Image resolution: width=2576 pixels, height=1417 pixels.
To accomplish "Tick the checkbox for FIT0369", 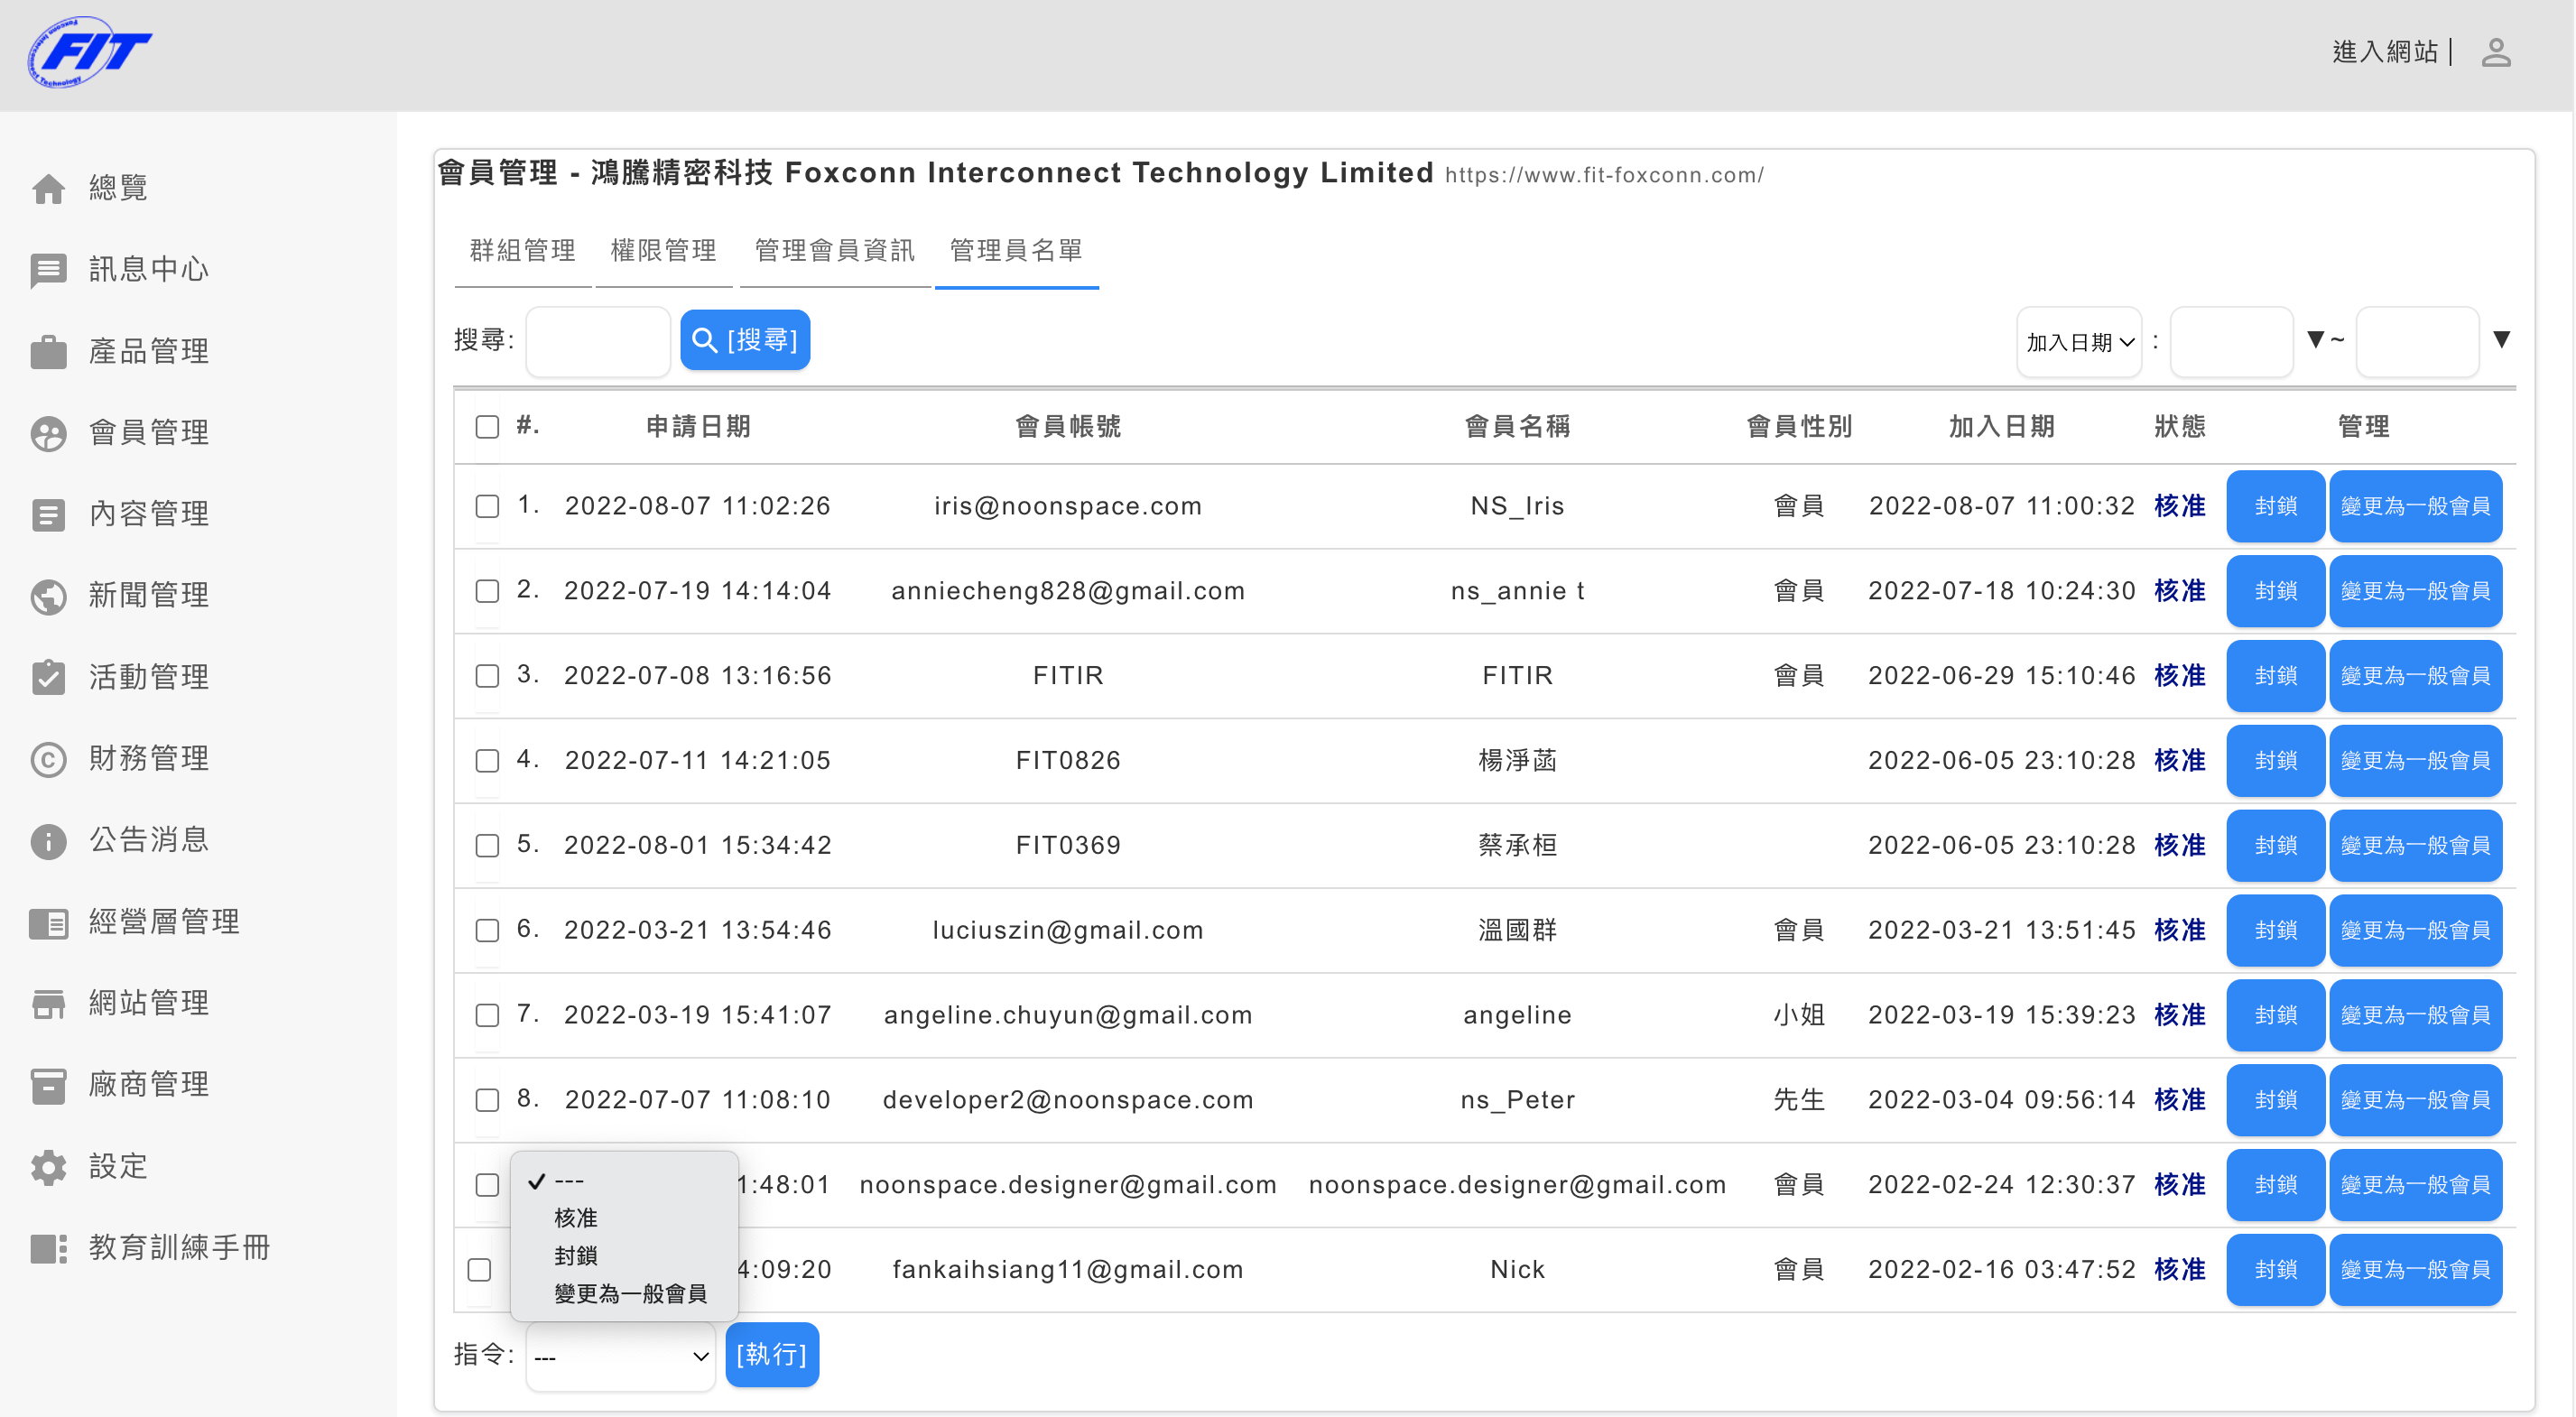I will pos(487,846).
